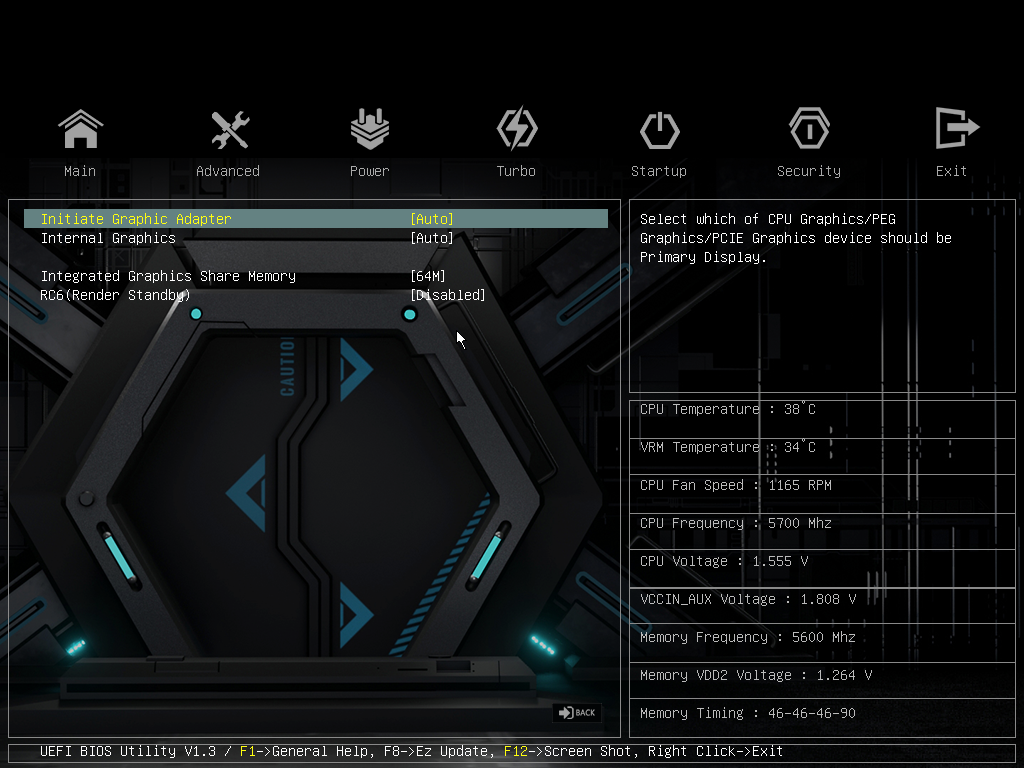1024x768 pixels.
Task: Click the F12 Screen Shot hint
Action: pos(568,751)
